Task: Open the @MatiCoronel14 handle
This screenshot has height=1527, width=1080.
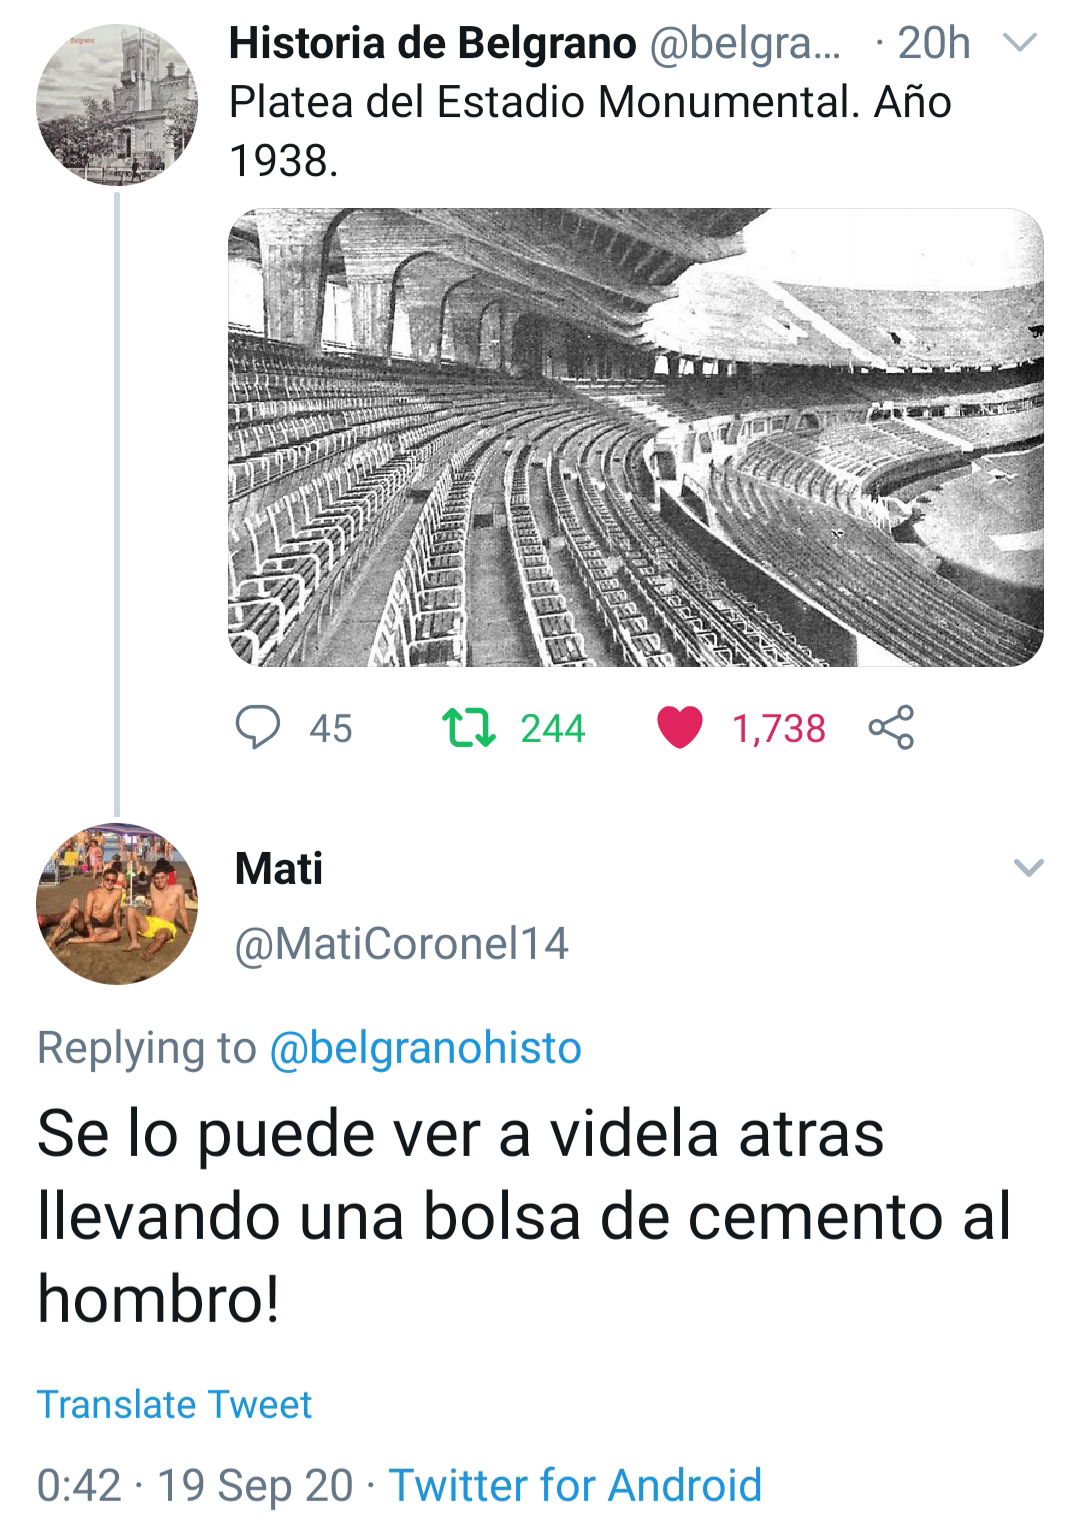Action: [x=401, y=944]
